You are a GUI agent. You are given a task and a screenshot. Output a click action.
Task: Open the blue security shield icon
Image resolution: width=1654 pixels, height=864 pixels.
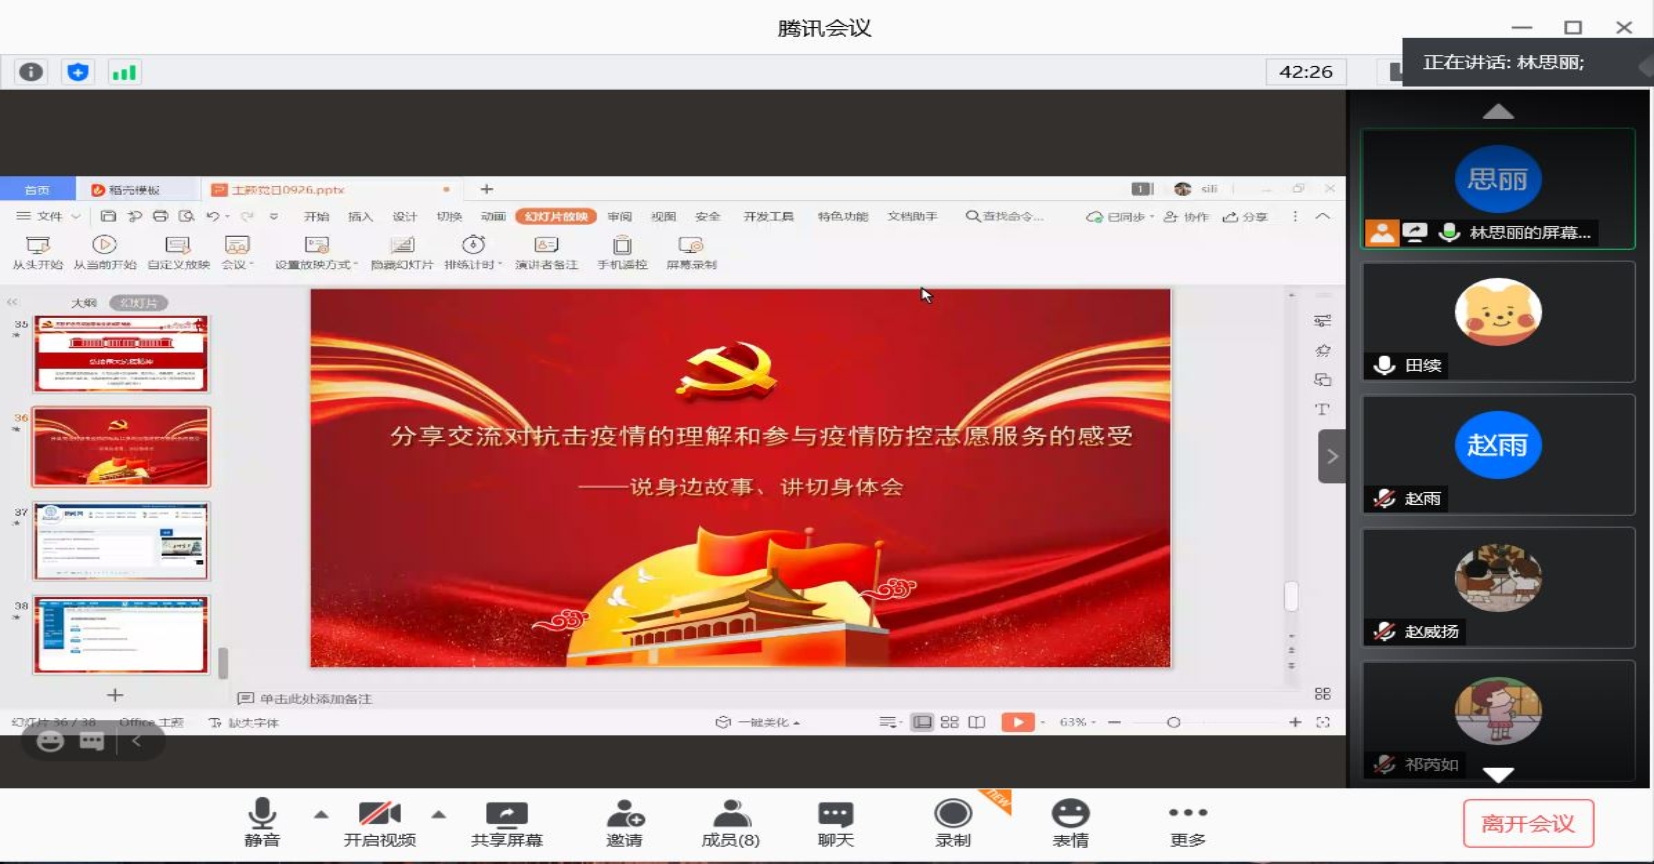point(78,72)
